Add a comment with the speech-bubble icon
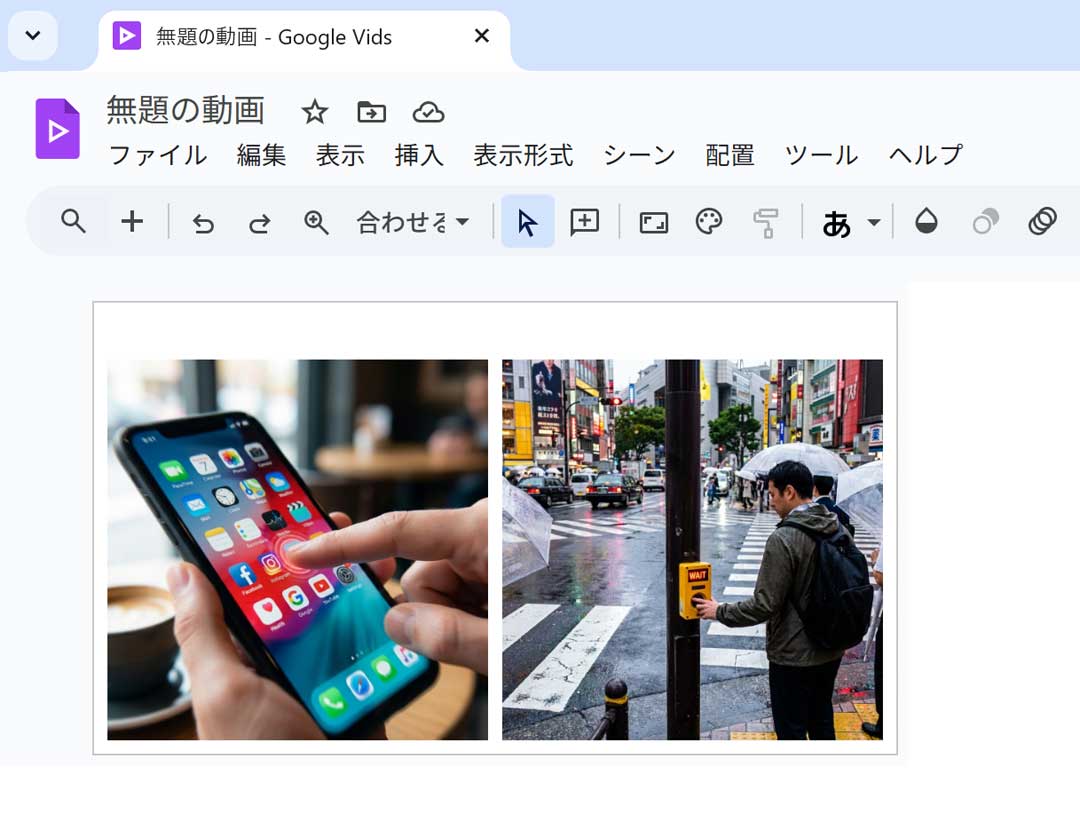This screenshot has height=830, width=1080. [584, 222]
